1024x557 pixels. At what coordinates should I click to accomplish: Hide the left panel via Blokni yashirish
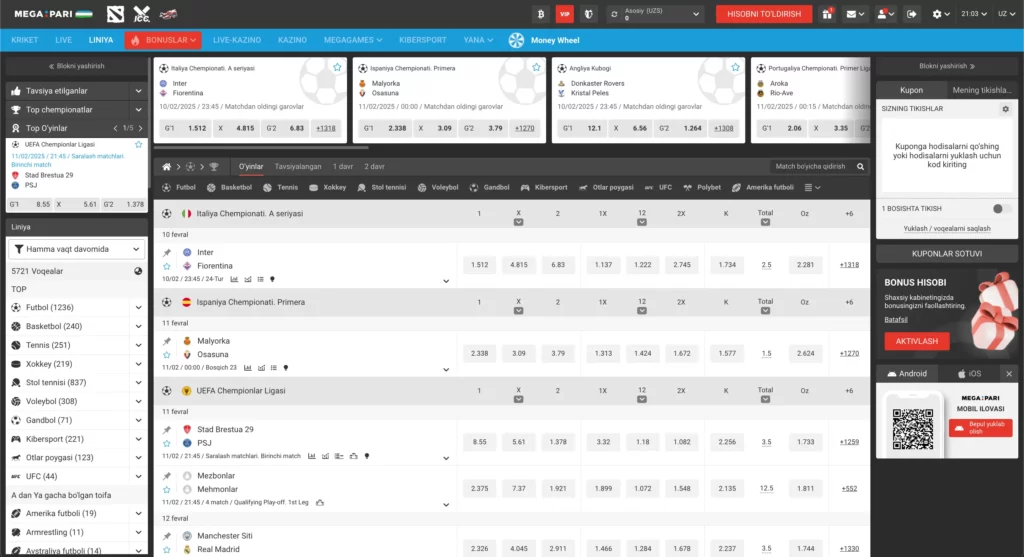pos(76,66)
